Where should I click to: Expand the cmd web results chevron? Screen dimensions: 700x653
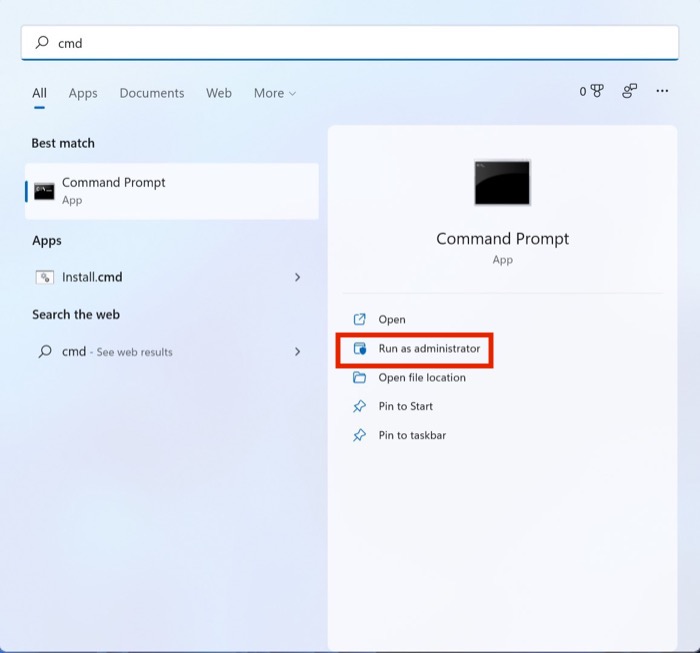tap(297, 352)
